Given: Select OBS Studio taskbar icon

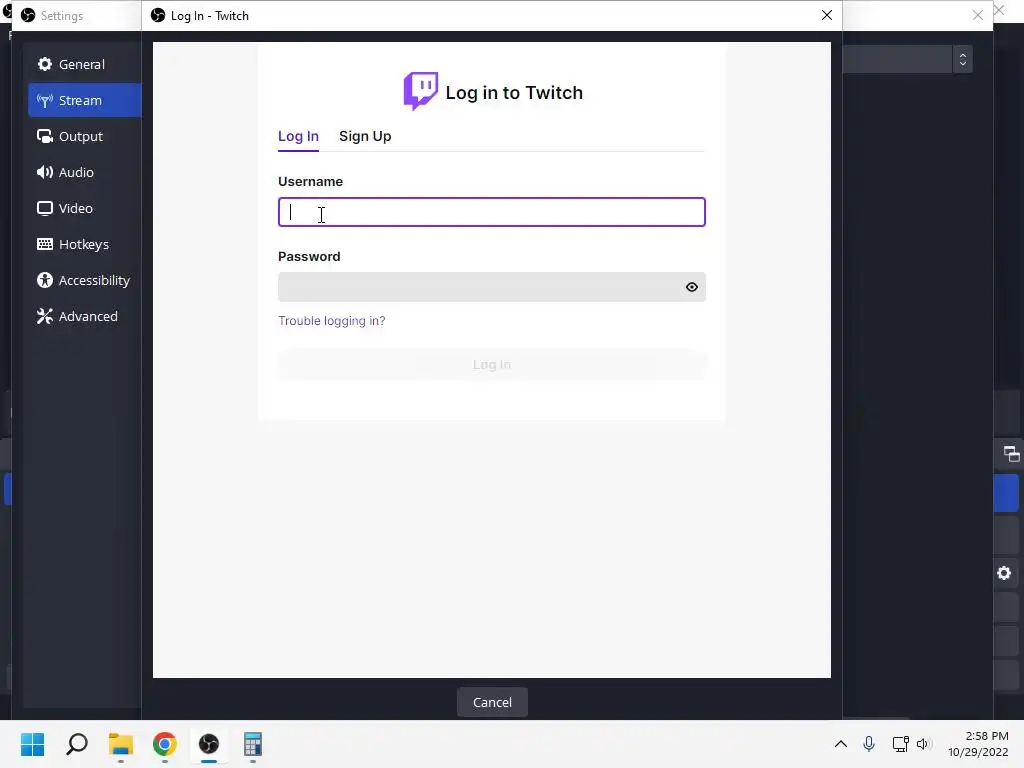Looking at the screenshot, I should tap(209, 744).
